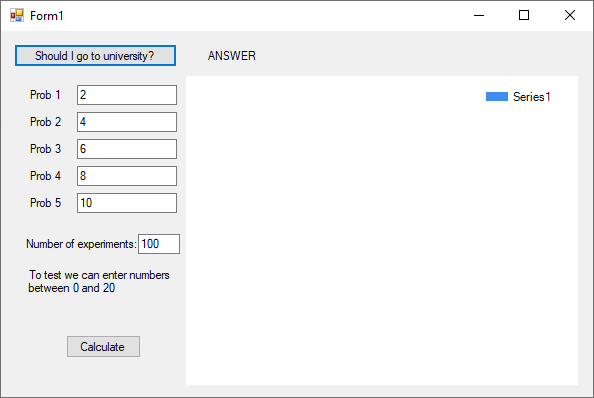Click the ANSWER label
This screenshot has width=594, height=398.
[231, 56]
